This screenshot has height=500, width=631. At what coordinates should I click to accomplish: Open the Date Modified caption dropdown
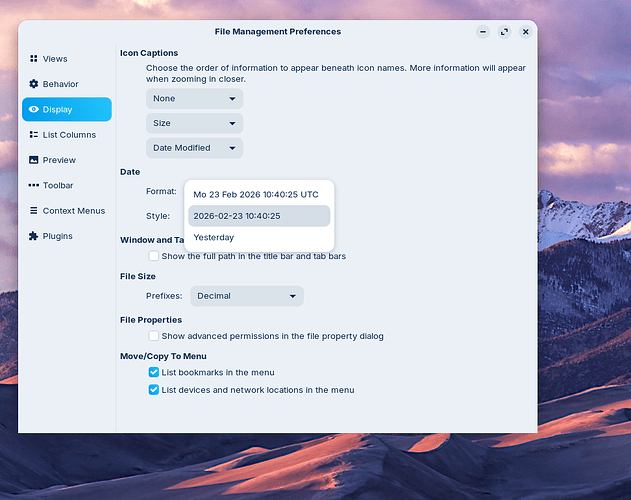(195, 148)
